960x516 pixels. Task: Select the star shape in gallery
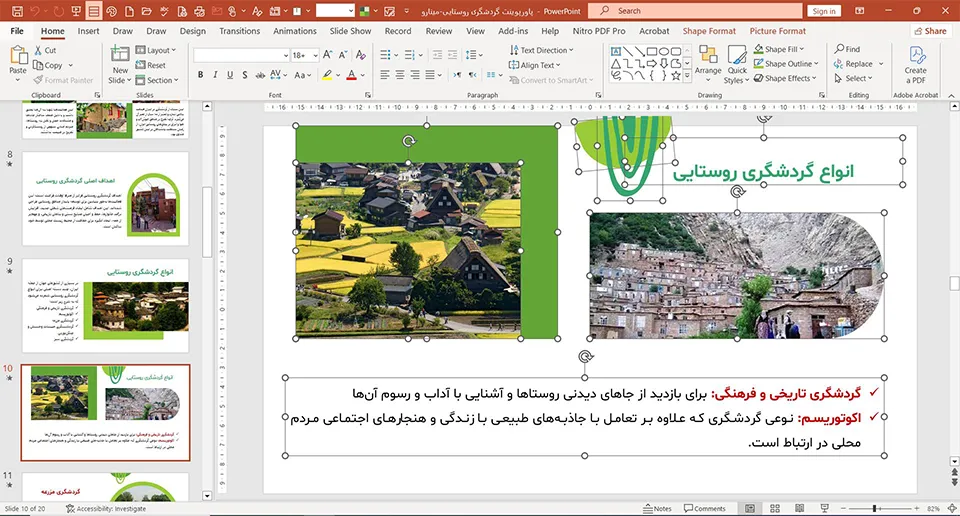point(675,76)
